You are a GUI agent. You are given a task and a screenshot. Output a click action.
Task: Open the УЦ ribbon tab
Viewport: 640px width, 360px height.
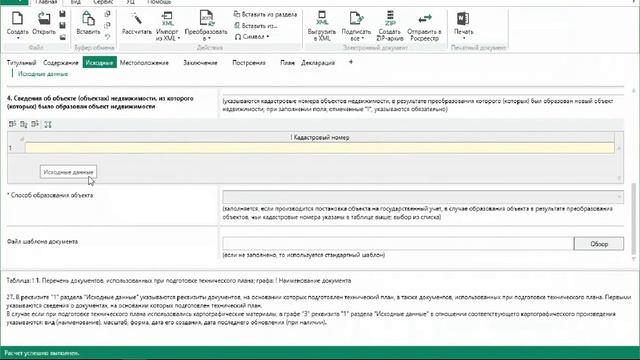(130, 2)
